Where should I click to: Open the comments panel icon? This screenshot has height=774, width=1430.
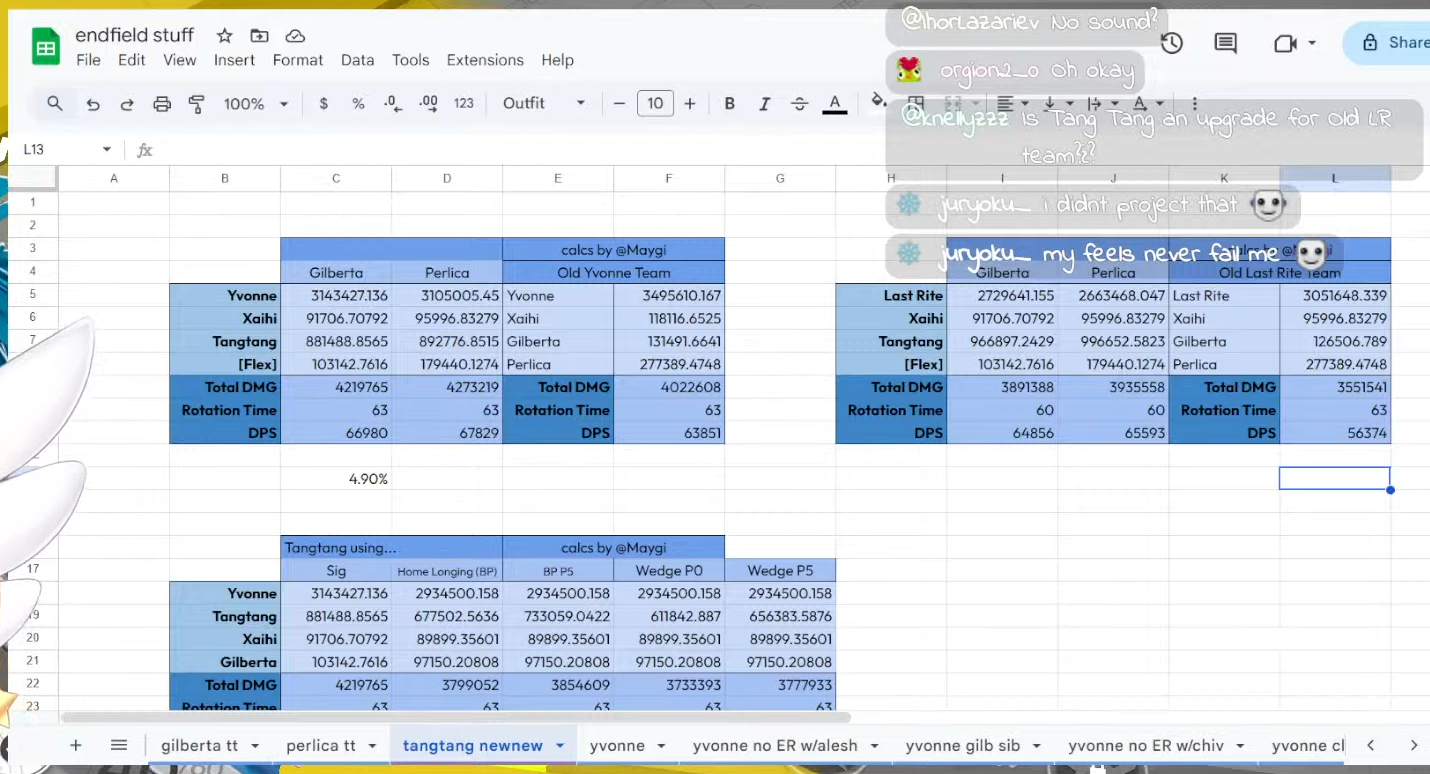click(x=1225, y=43)
